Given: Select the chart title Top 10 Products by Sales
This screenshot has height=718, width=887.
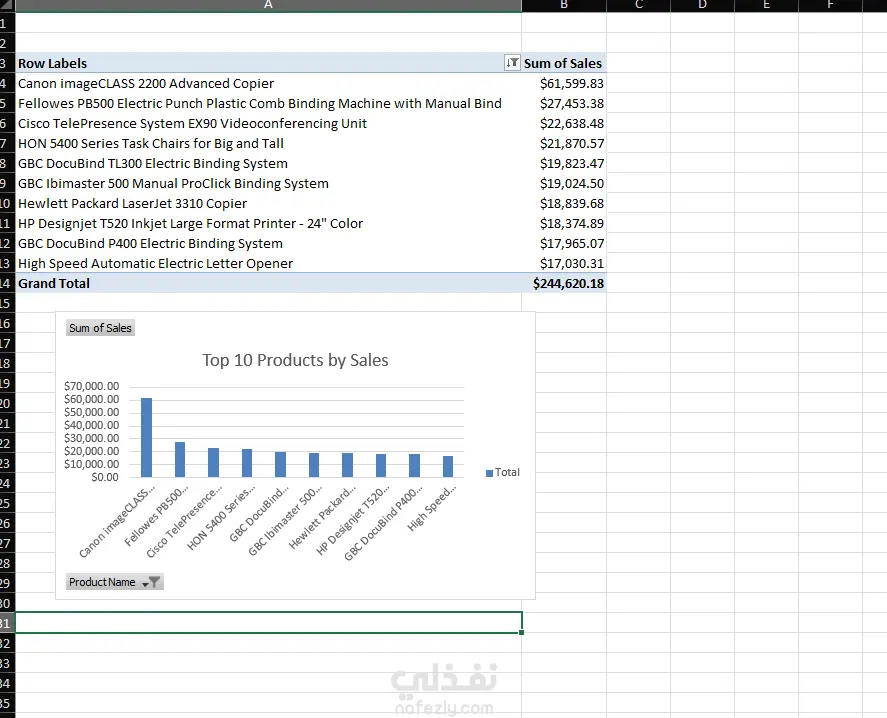Looking at the screenshot, I should pyautogui.click(x=295, y=360).
